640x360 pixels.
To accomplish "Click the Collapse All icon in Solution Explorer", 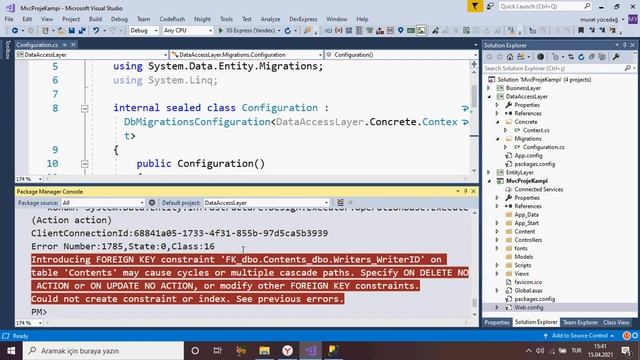I will pyautogui.click(x=592, y=57).
